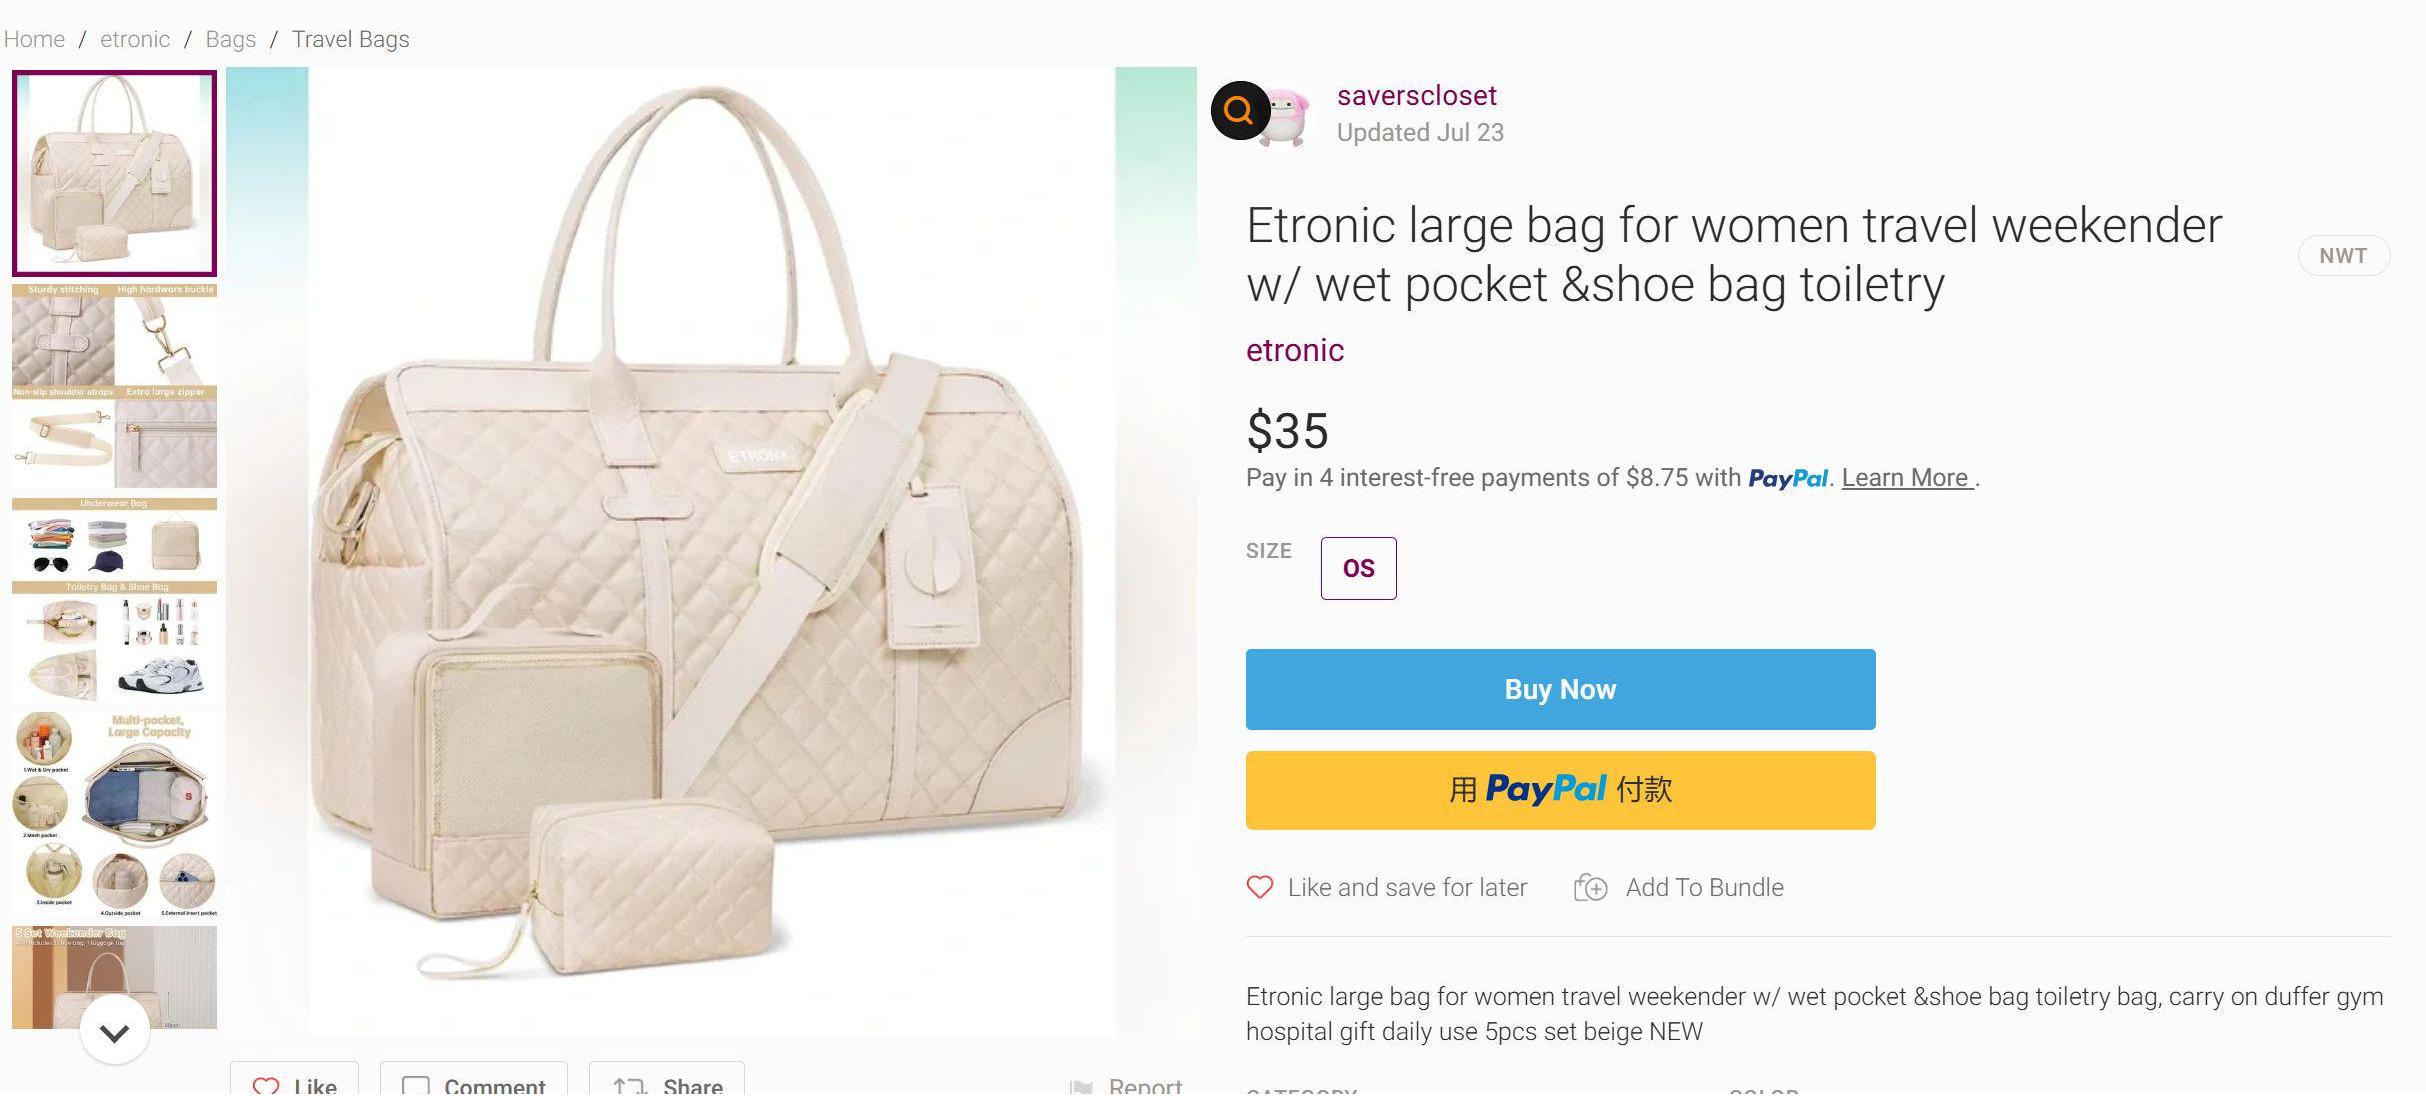Click the Share arrows icon

(630, 1086)
